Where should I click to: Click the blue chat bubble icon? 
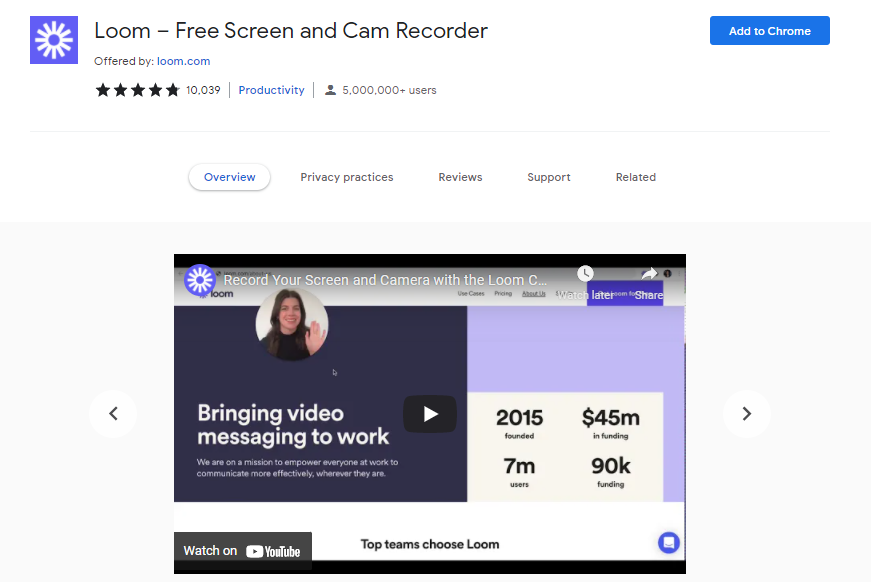click(x=669, y=543)
